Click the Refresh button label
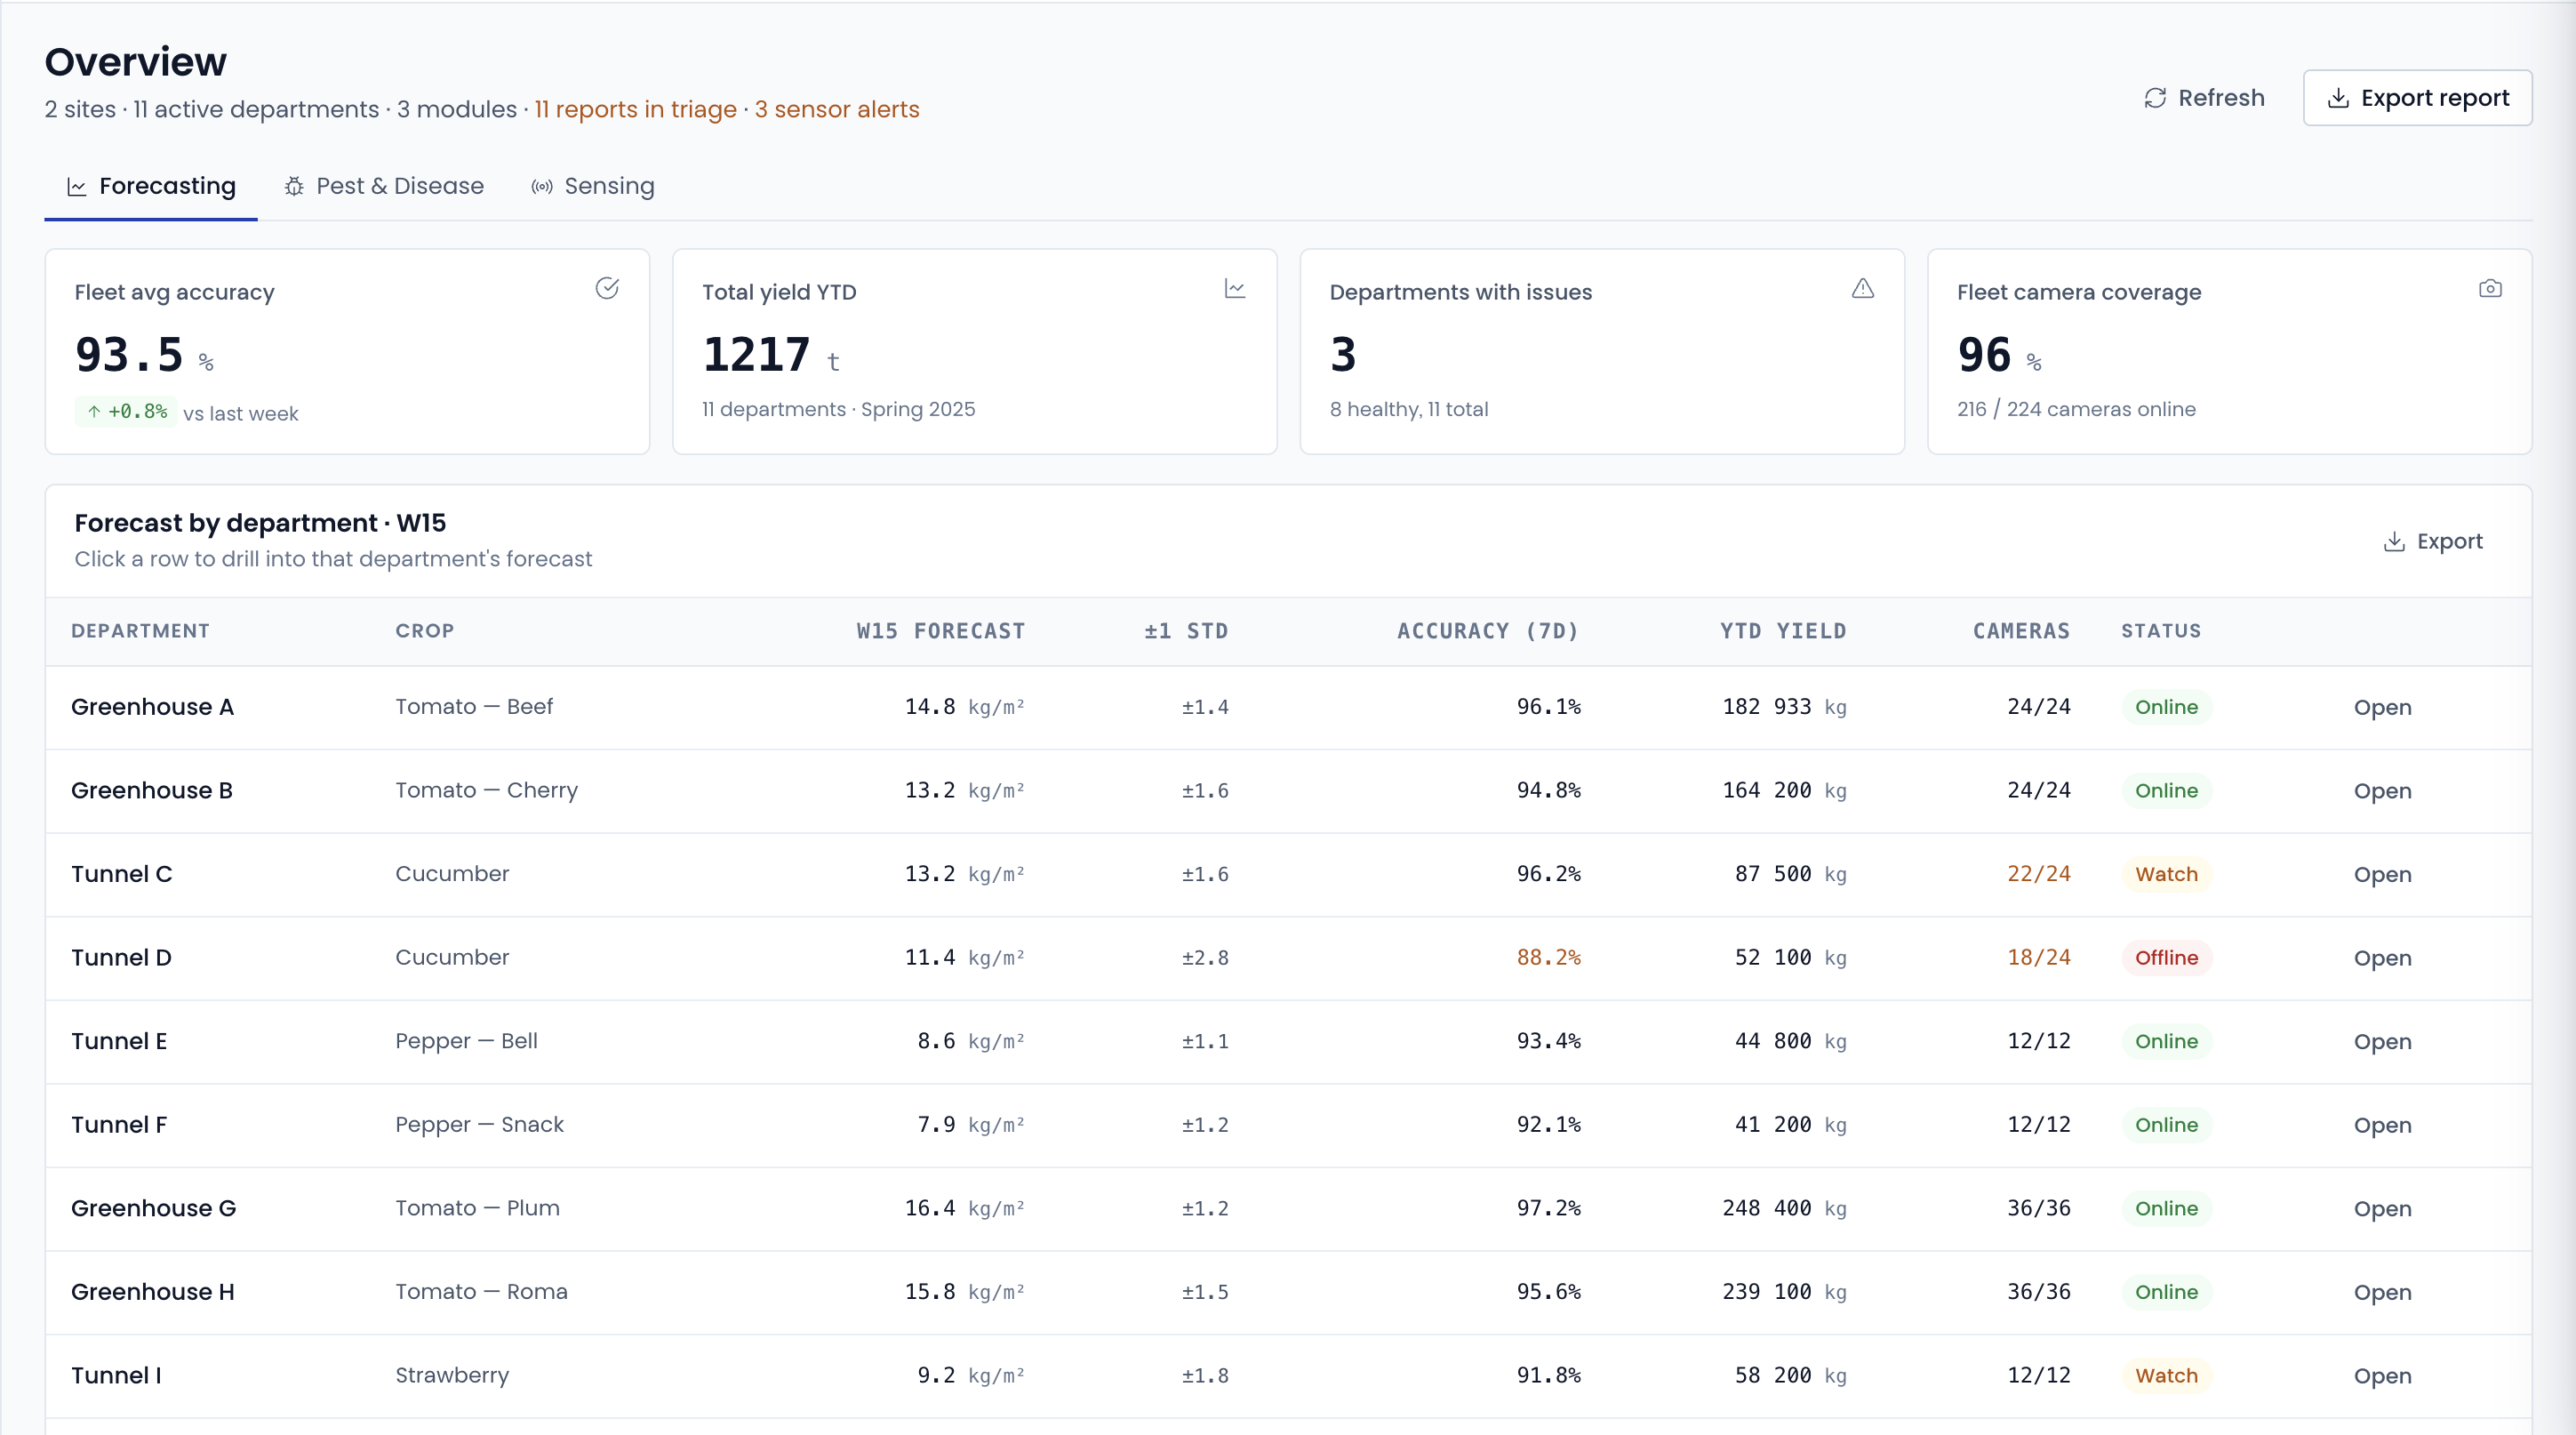Image resolution: width=2576 pixels, height=1435 pixels. pyautogui.click(x=2221, y=98)
